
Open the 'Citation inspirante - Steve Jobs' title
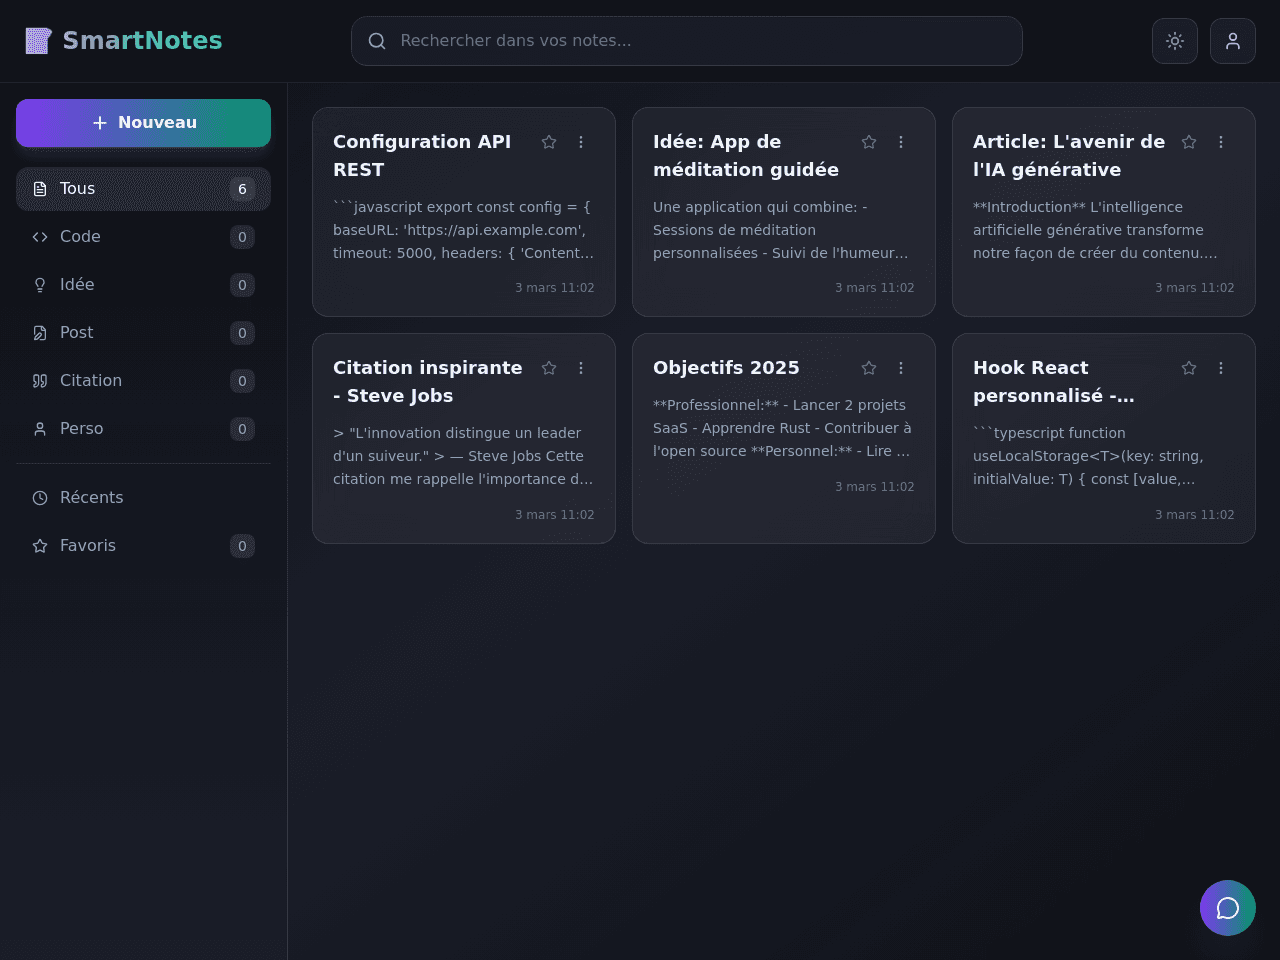pos(428,382)
